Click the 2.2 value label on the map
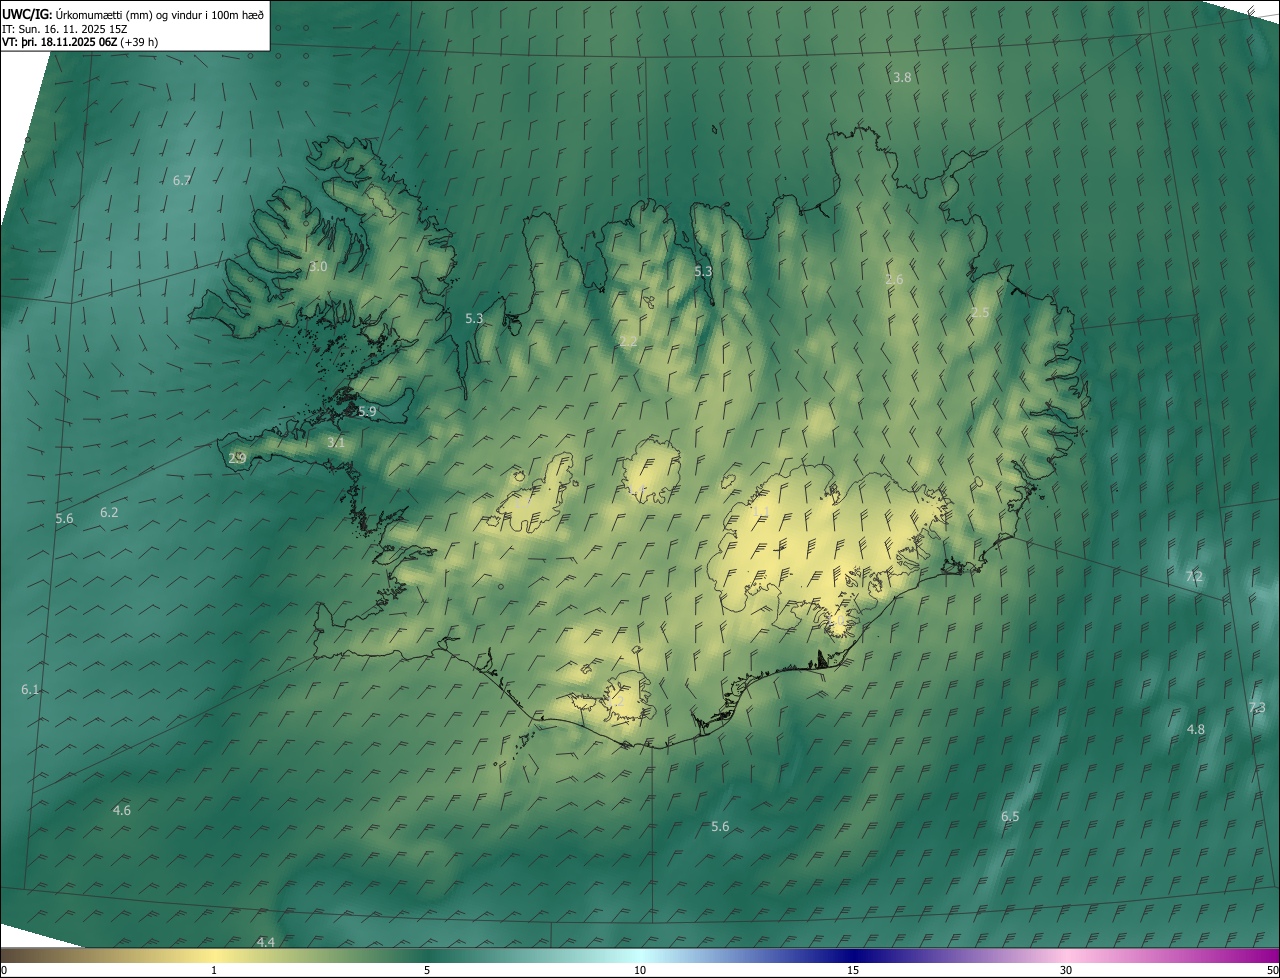Screen dimensions: 1280x978 [x=628, y=342]
